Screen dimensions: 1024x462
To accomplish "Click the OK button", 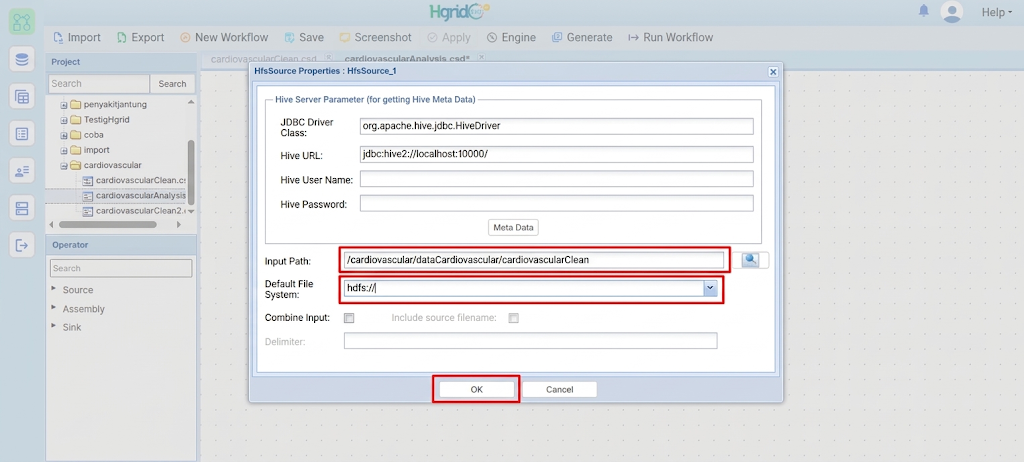I will click(476, 389).
